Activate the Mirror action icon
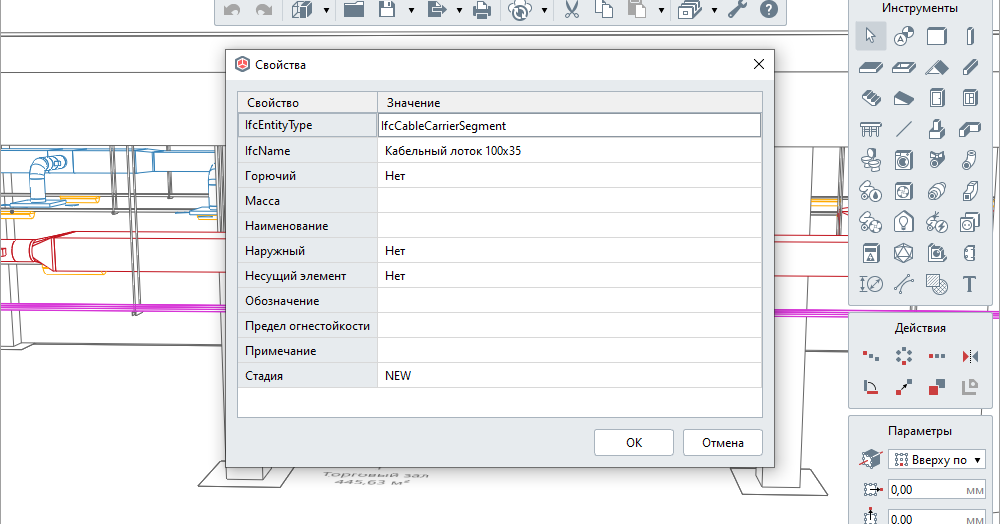The width and height of the screenshot is (1000, 524). (x=970, y=356)
